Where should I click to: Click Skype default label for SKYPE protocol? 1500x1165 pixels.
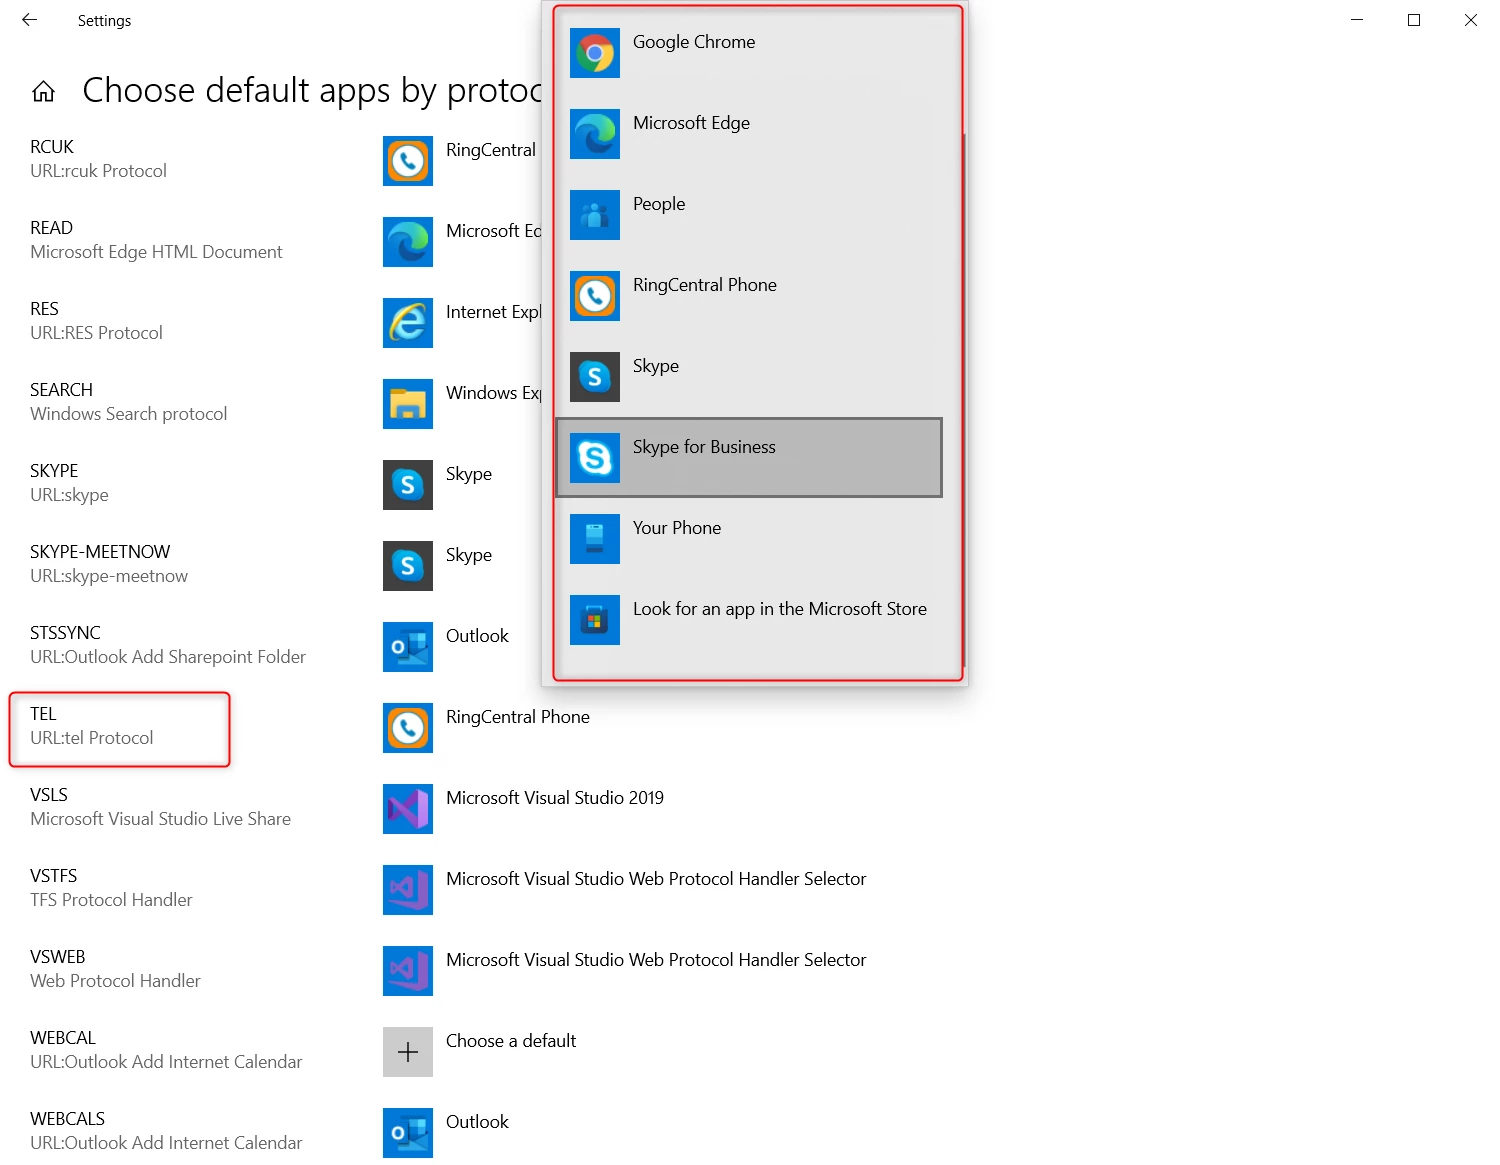(469, 474)
